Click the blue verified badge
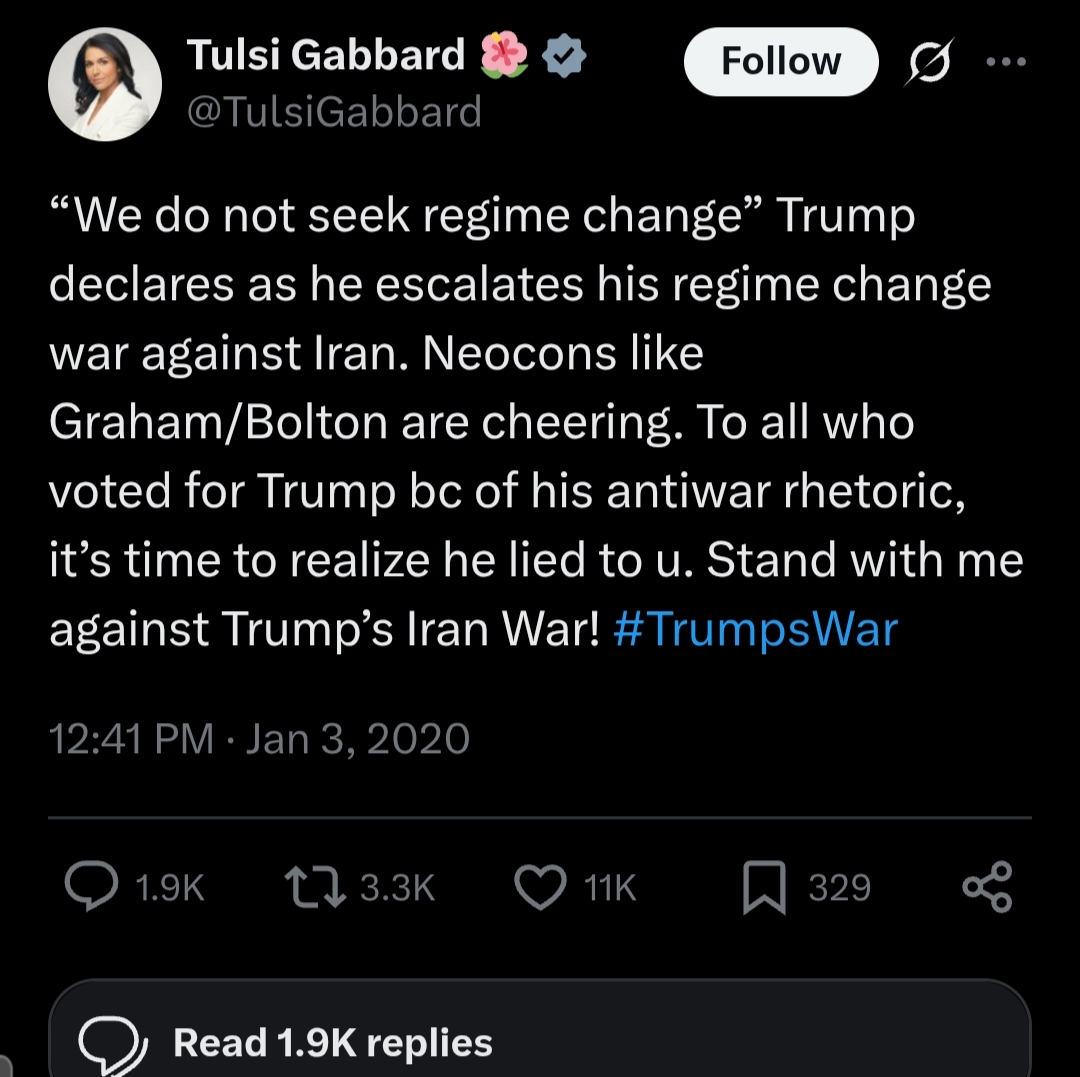This screenshot has width=1080, height=1077. coord(564,59)
